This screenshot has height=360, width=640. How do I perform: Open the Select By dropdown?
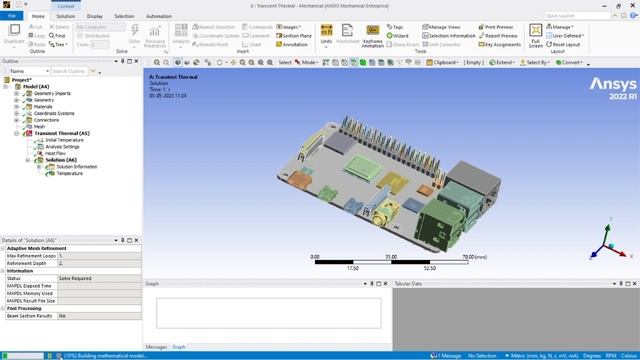[535, 62]
